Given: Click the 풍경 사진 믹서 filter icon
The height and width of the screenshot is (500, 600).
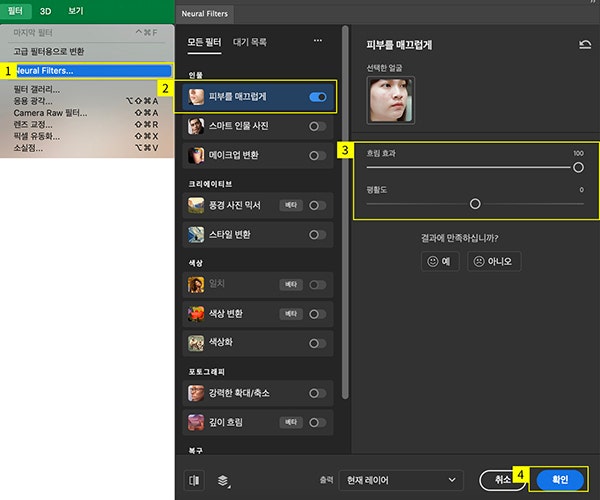Looking at the screenshot, I should (196, 205).
